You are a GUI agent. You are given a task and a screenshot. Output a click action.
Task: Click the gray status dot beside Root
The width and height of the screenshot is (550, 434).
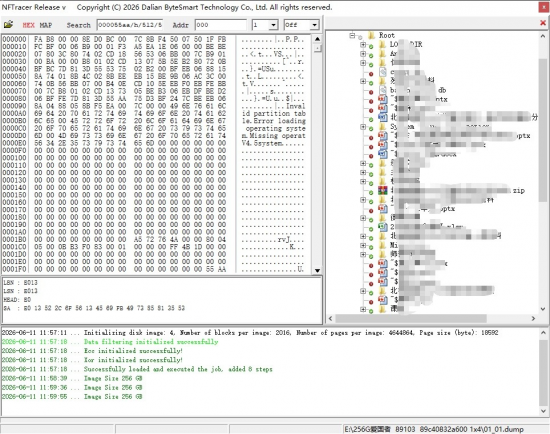pyautogui.click(x=361, y=37)
